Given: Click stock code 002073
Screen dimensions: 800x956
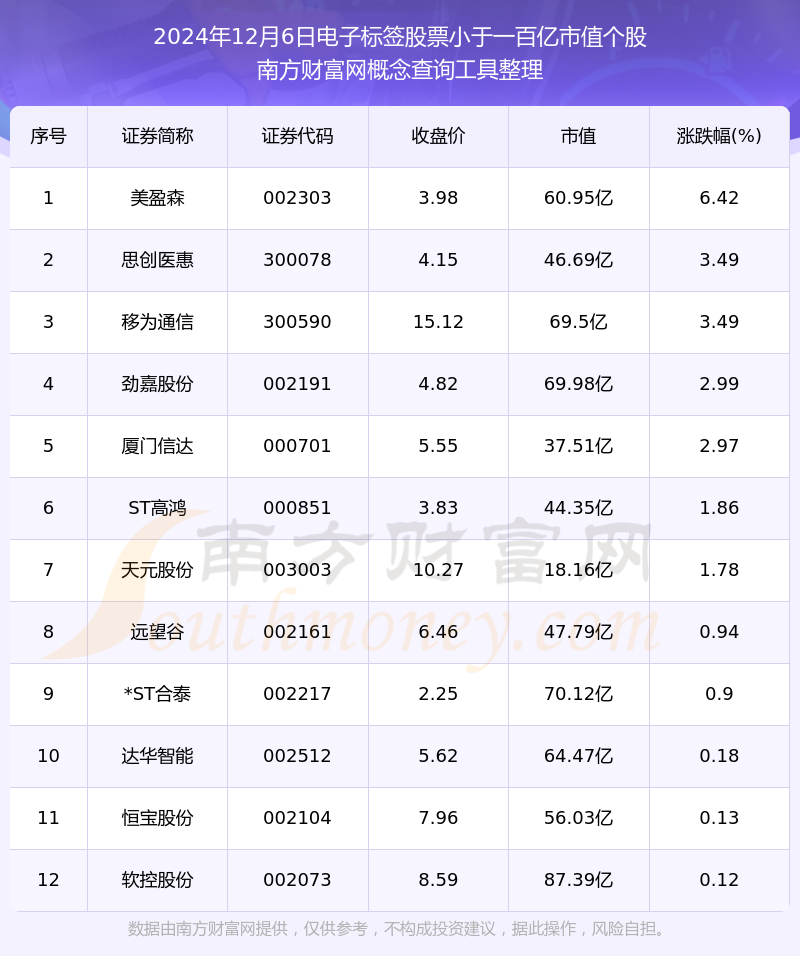Looking at the screenshot, I should tap(298, 880).
